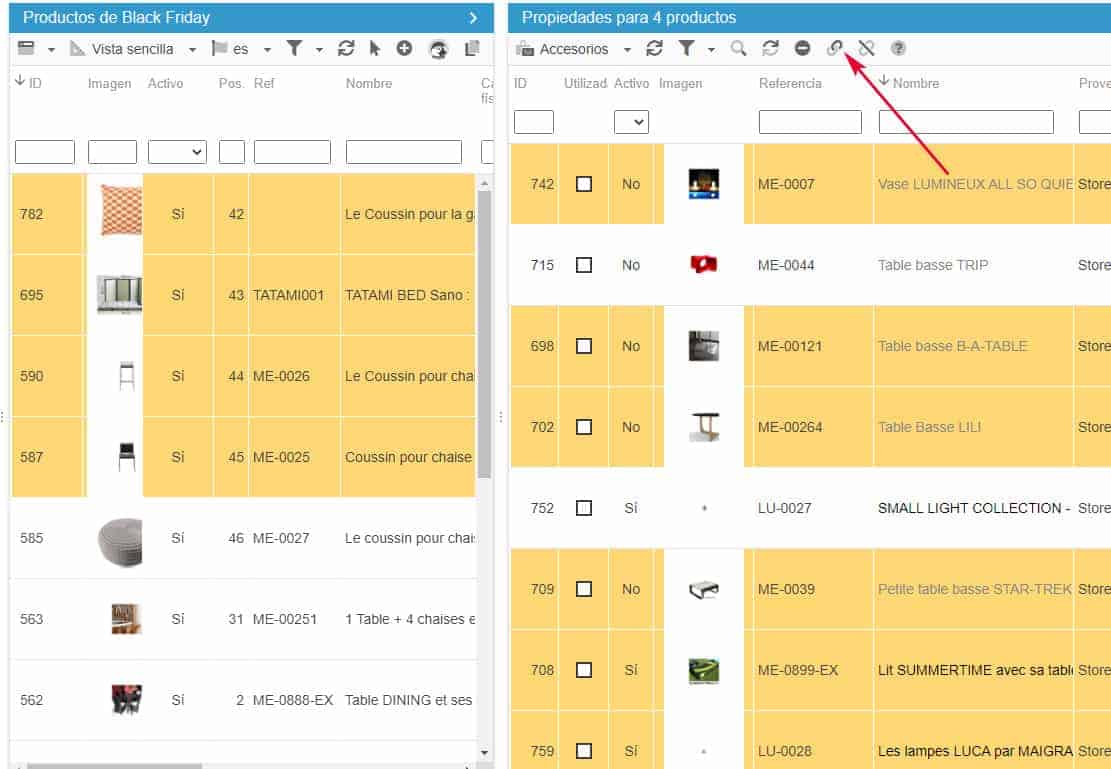Toggle Utilizado checkbox for LU-0027 row
Image resolution: width=1111 pixels, height=769 pixels.
tap(584, 508)
